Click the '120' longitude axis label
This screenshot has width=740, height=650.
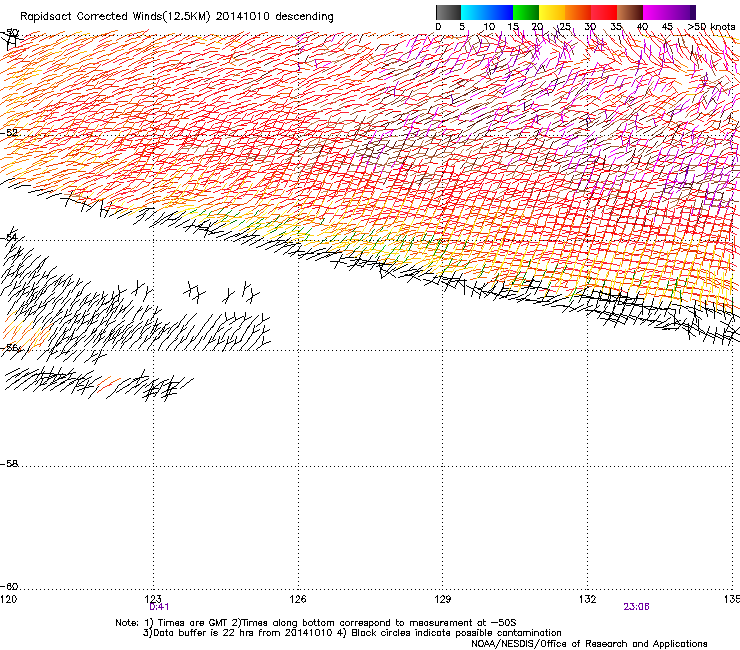(8, 599)
